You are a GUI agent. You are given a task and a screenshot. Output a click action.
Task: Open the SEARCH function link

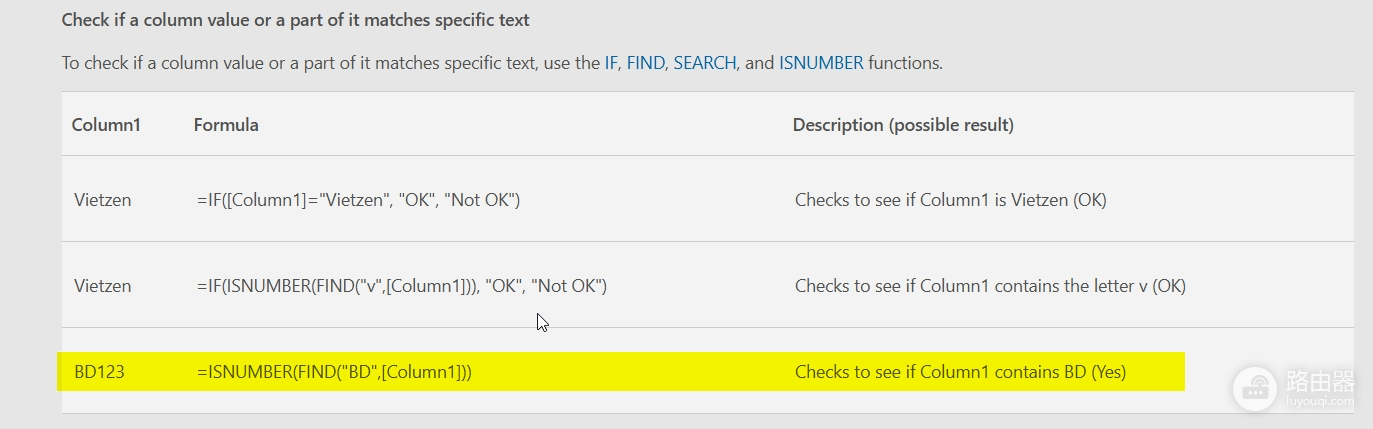(x=705, y=62)
